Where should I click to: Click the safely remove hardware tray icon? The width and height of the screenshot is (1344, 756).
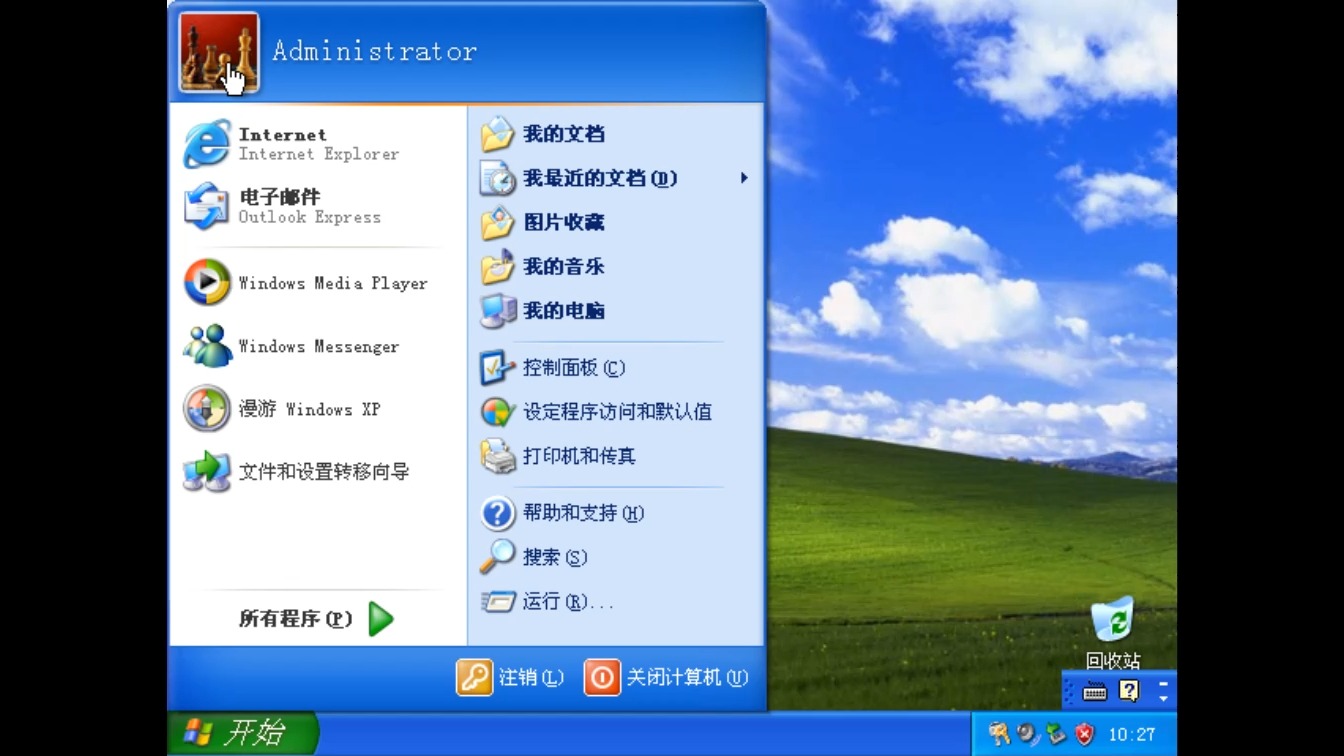pos(1056,734)
